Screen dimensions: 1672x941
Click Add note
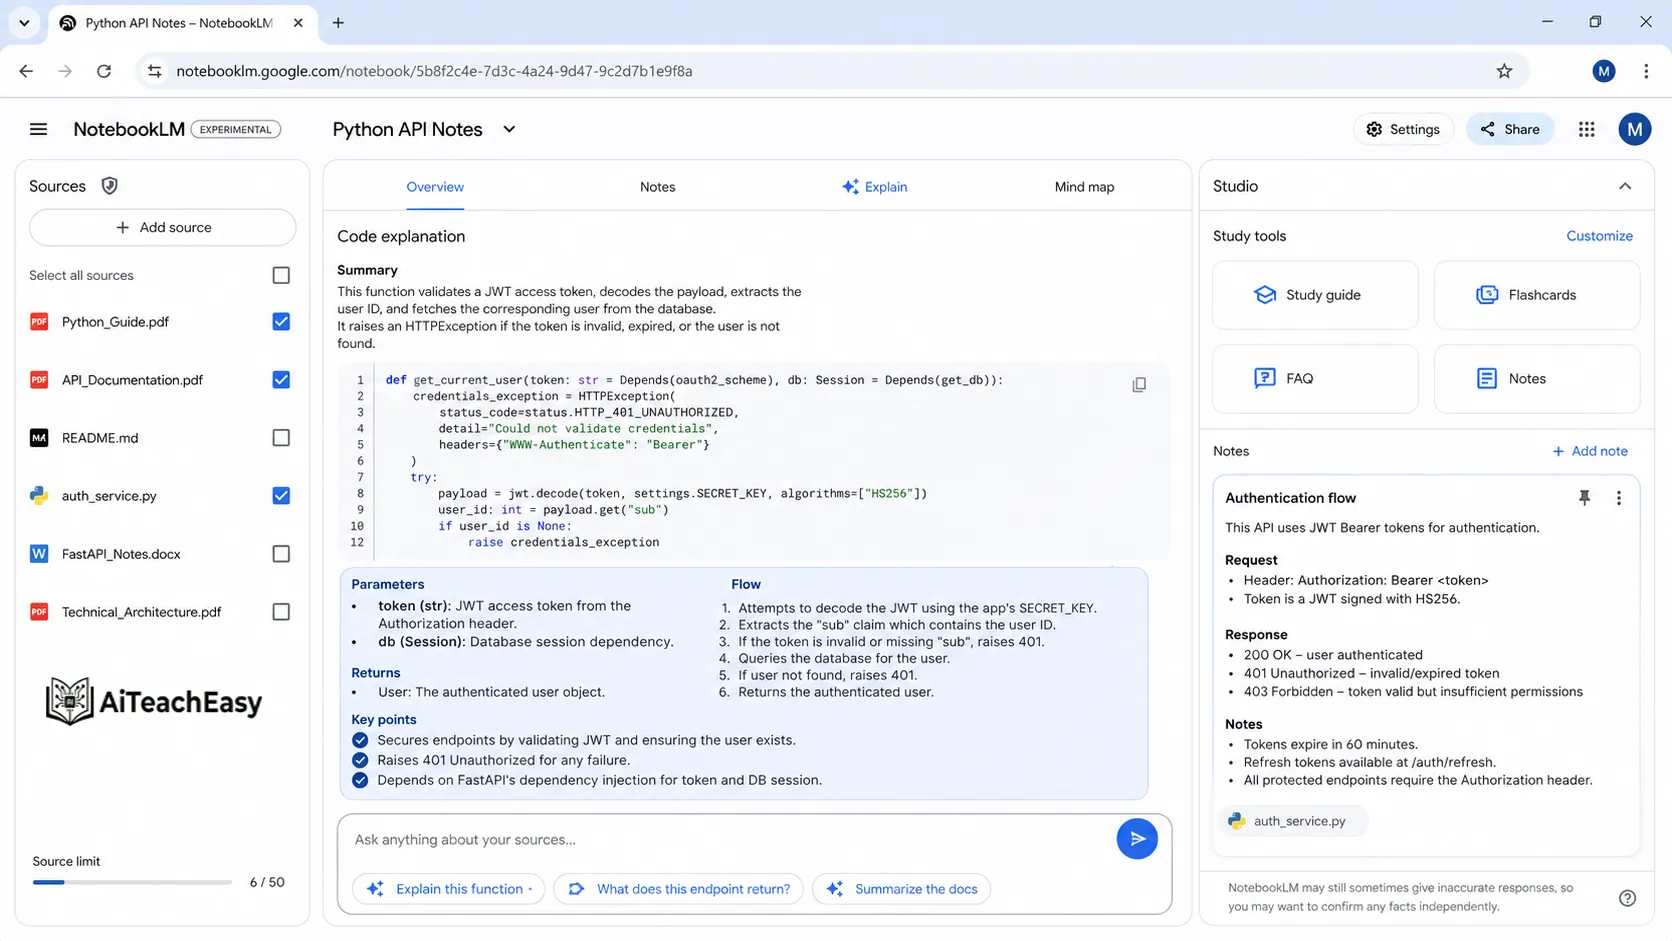click(1590, 451)
